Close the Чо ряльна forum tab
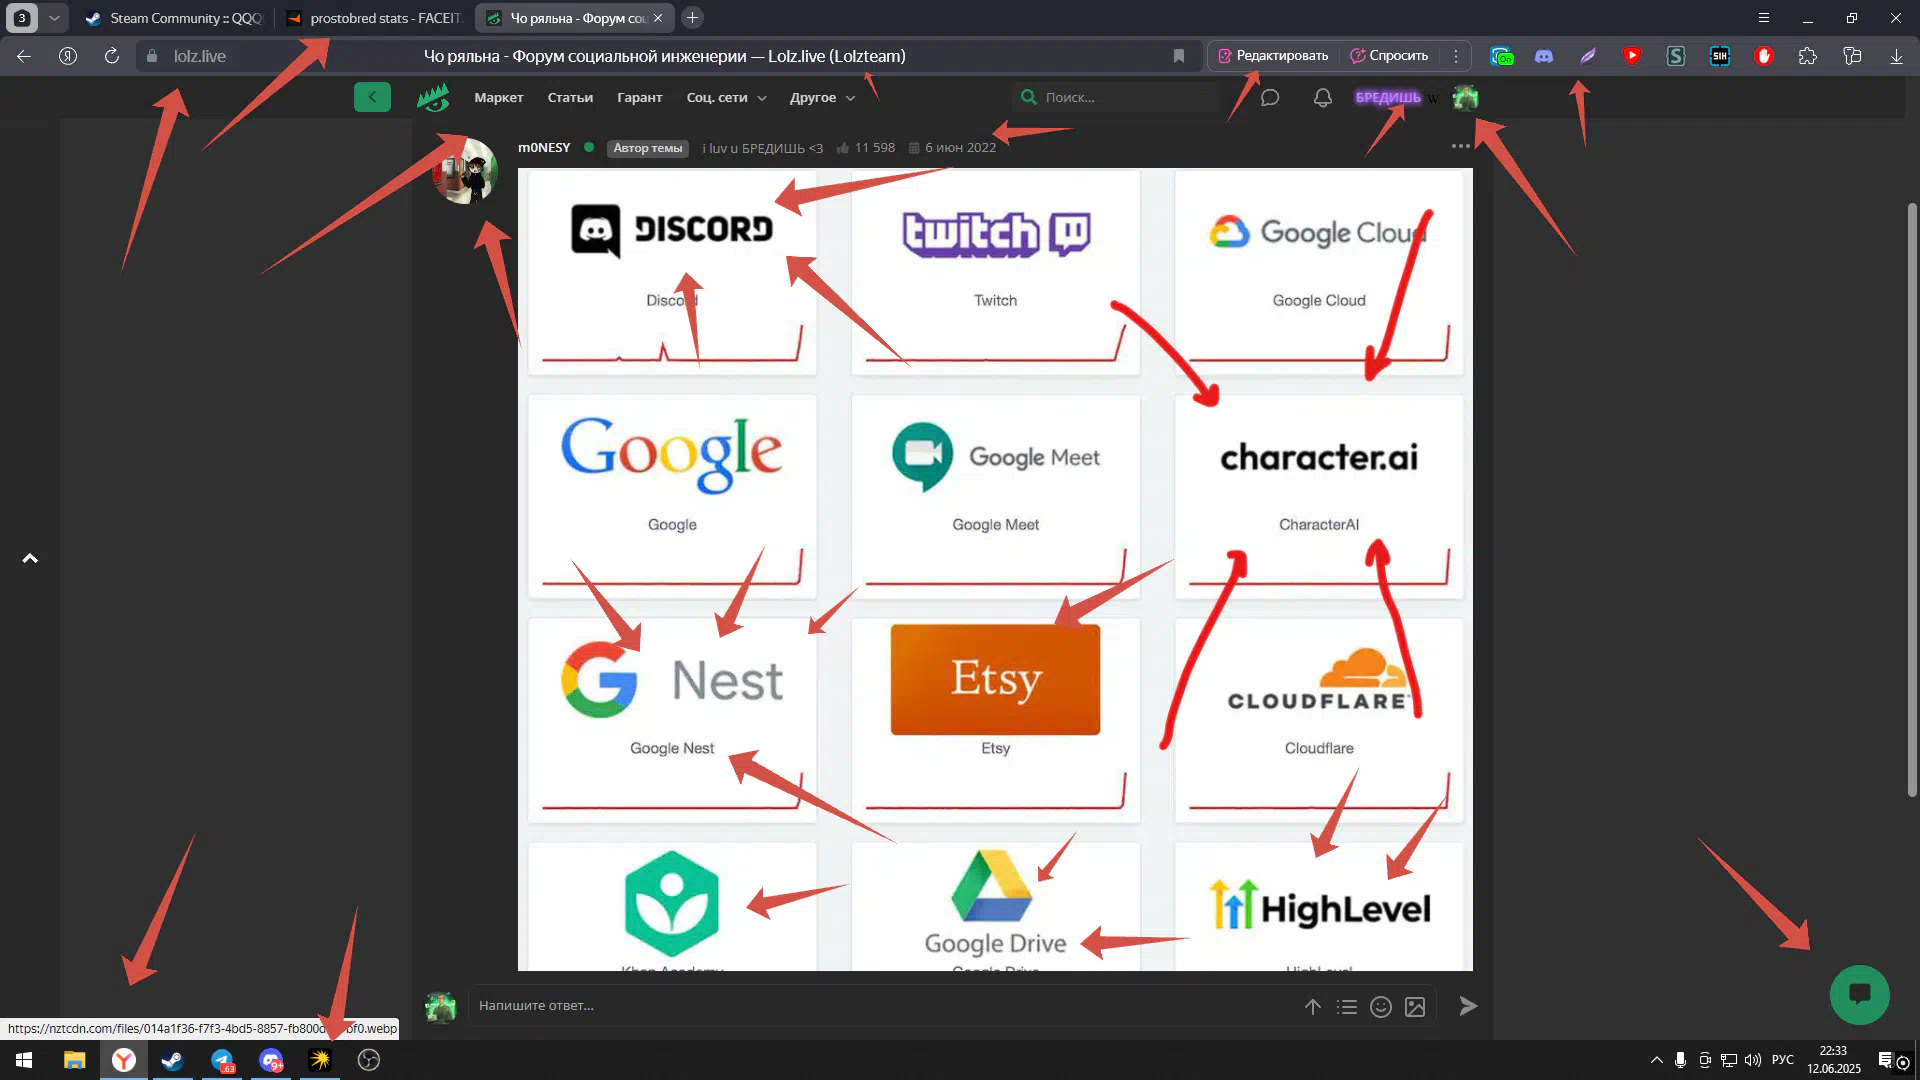This screenshot has height=1080, width=1920. click(658, 18)
